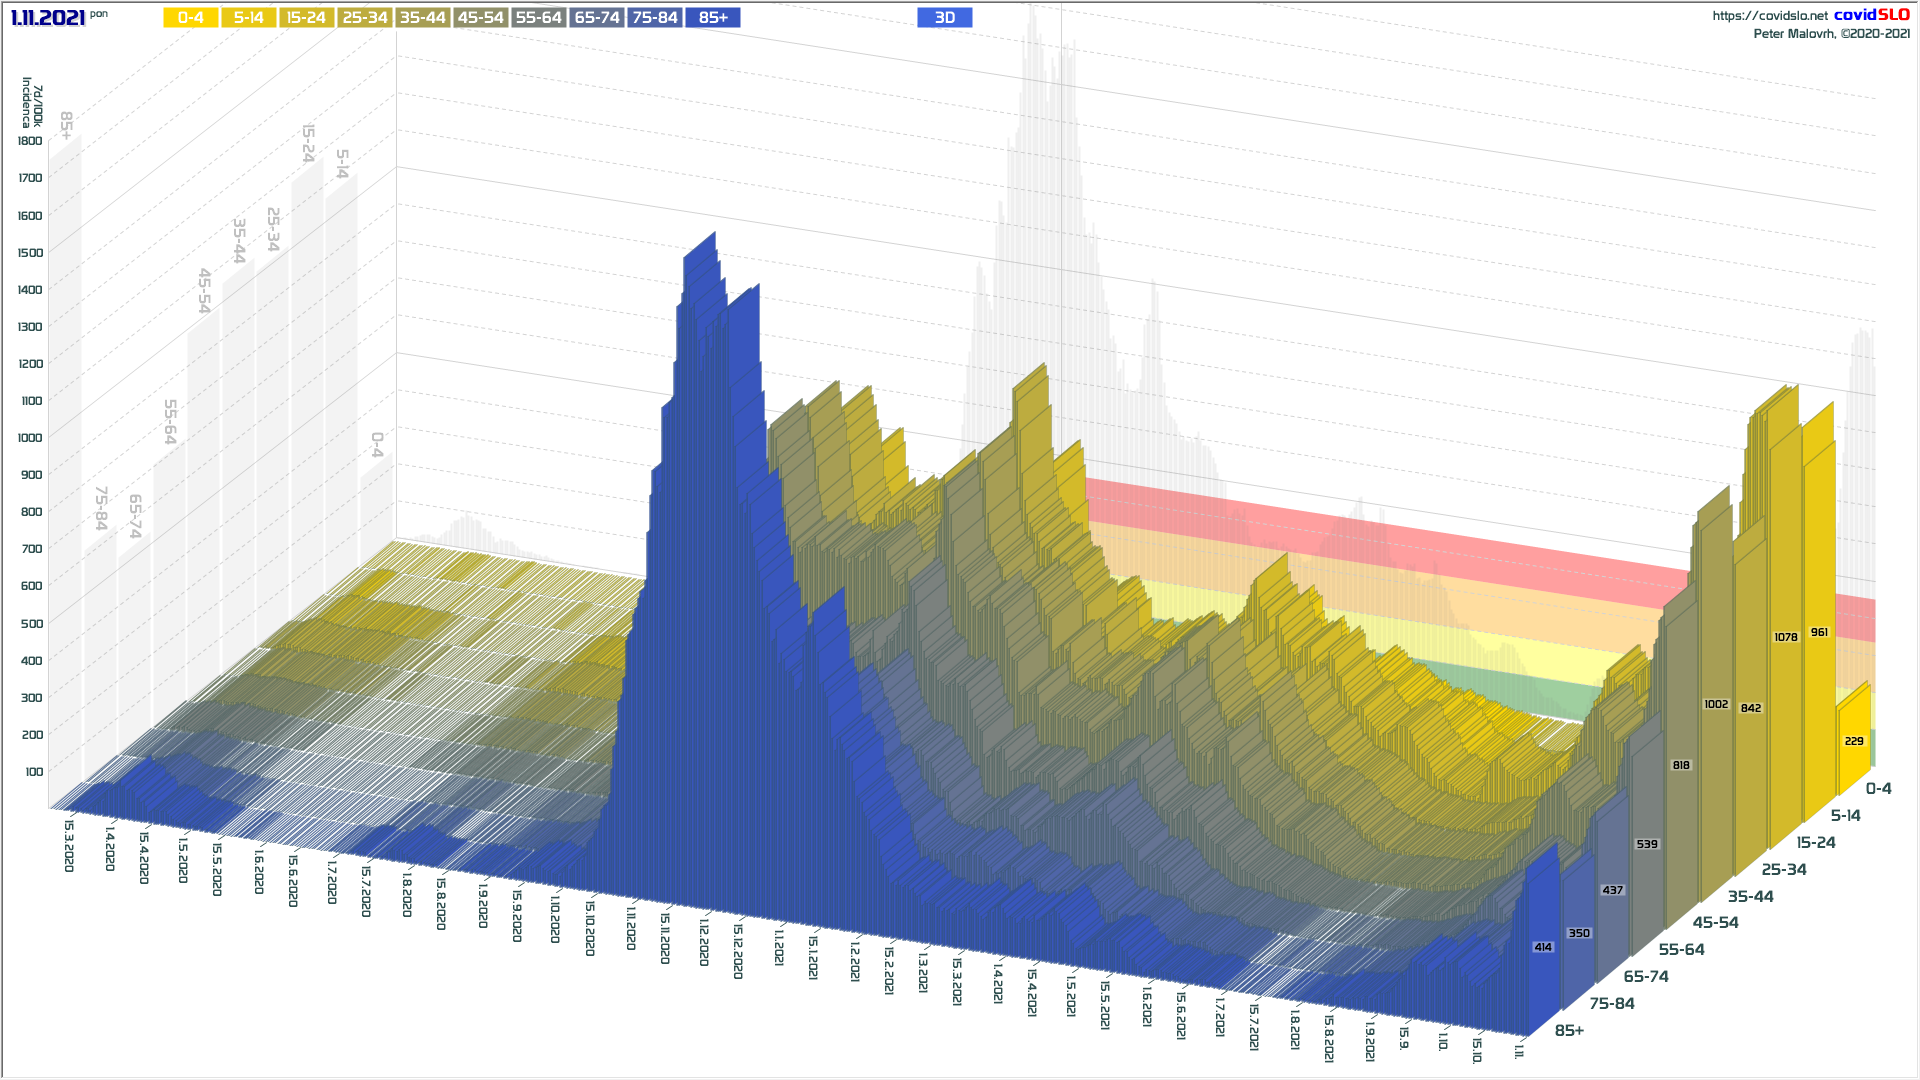Click the 15.11.2020 date axis marker

[x=665, y=937]
